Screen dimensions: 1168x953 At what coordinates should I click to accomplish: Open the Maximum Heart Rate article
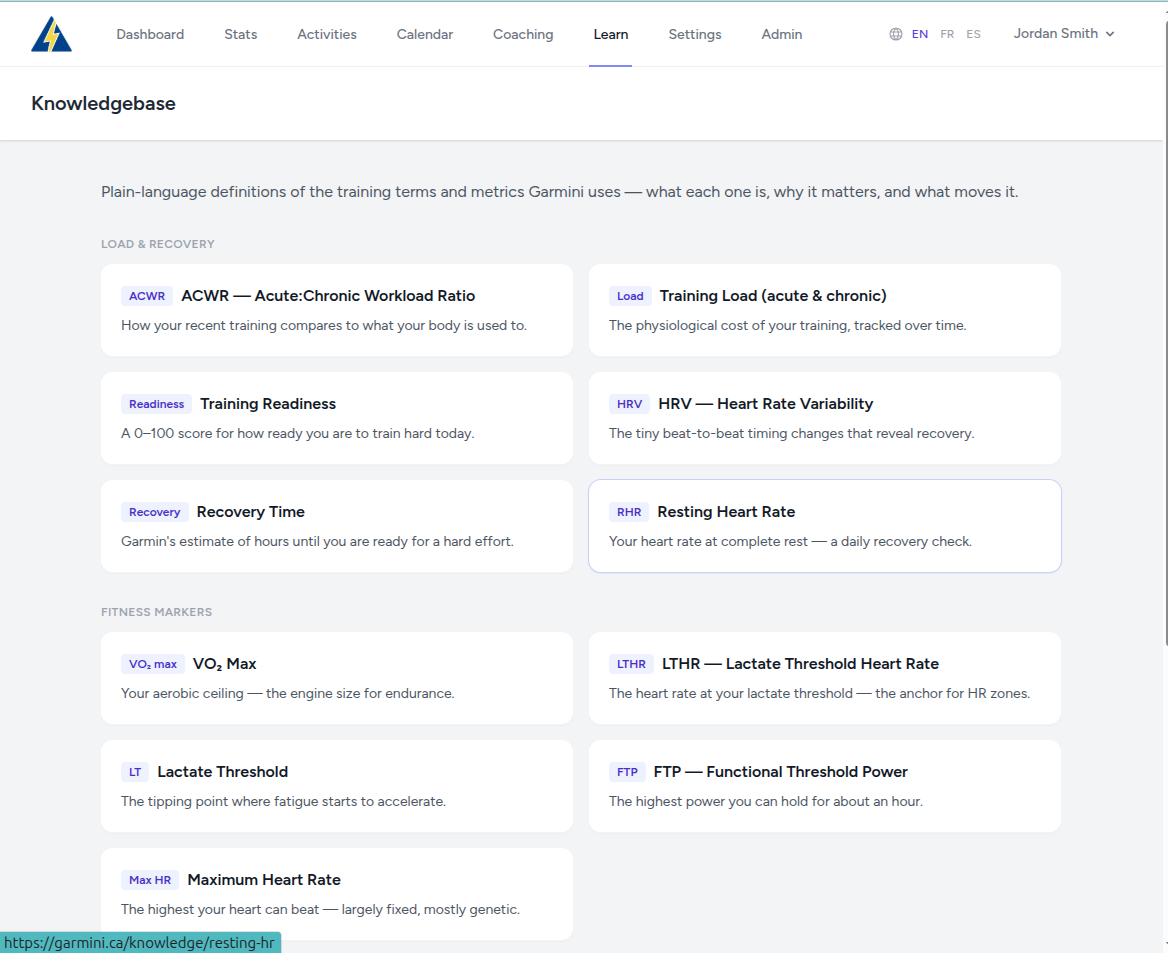pyautogui.click(x=337, y=894)
